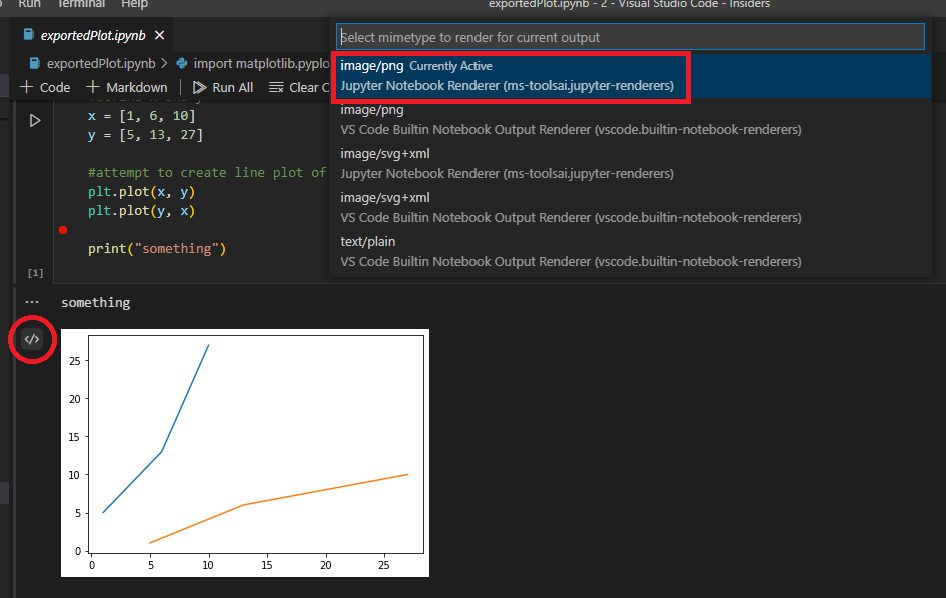Close the exportedPlot.ipynb tab
946x598 pixels.
click(x=161, y=36)
